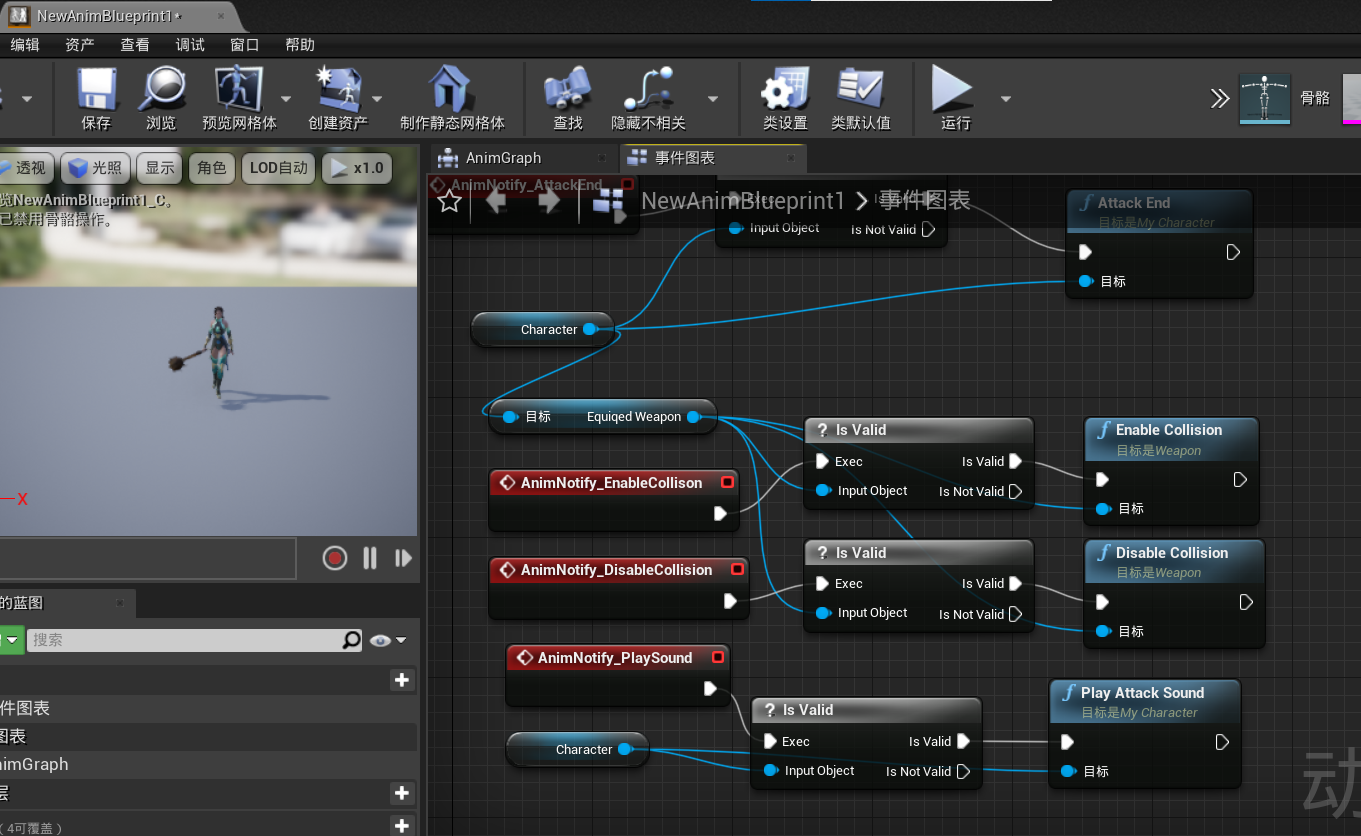Image resolution: width=1361 pixels, height=836 pixels.
Task: Open the 资产 menu
Action: (x=80, y=44)
